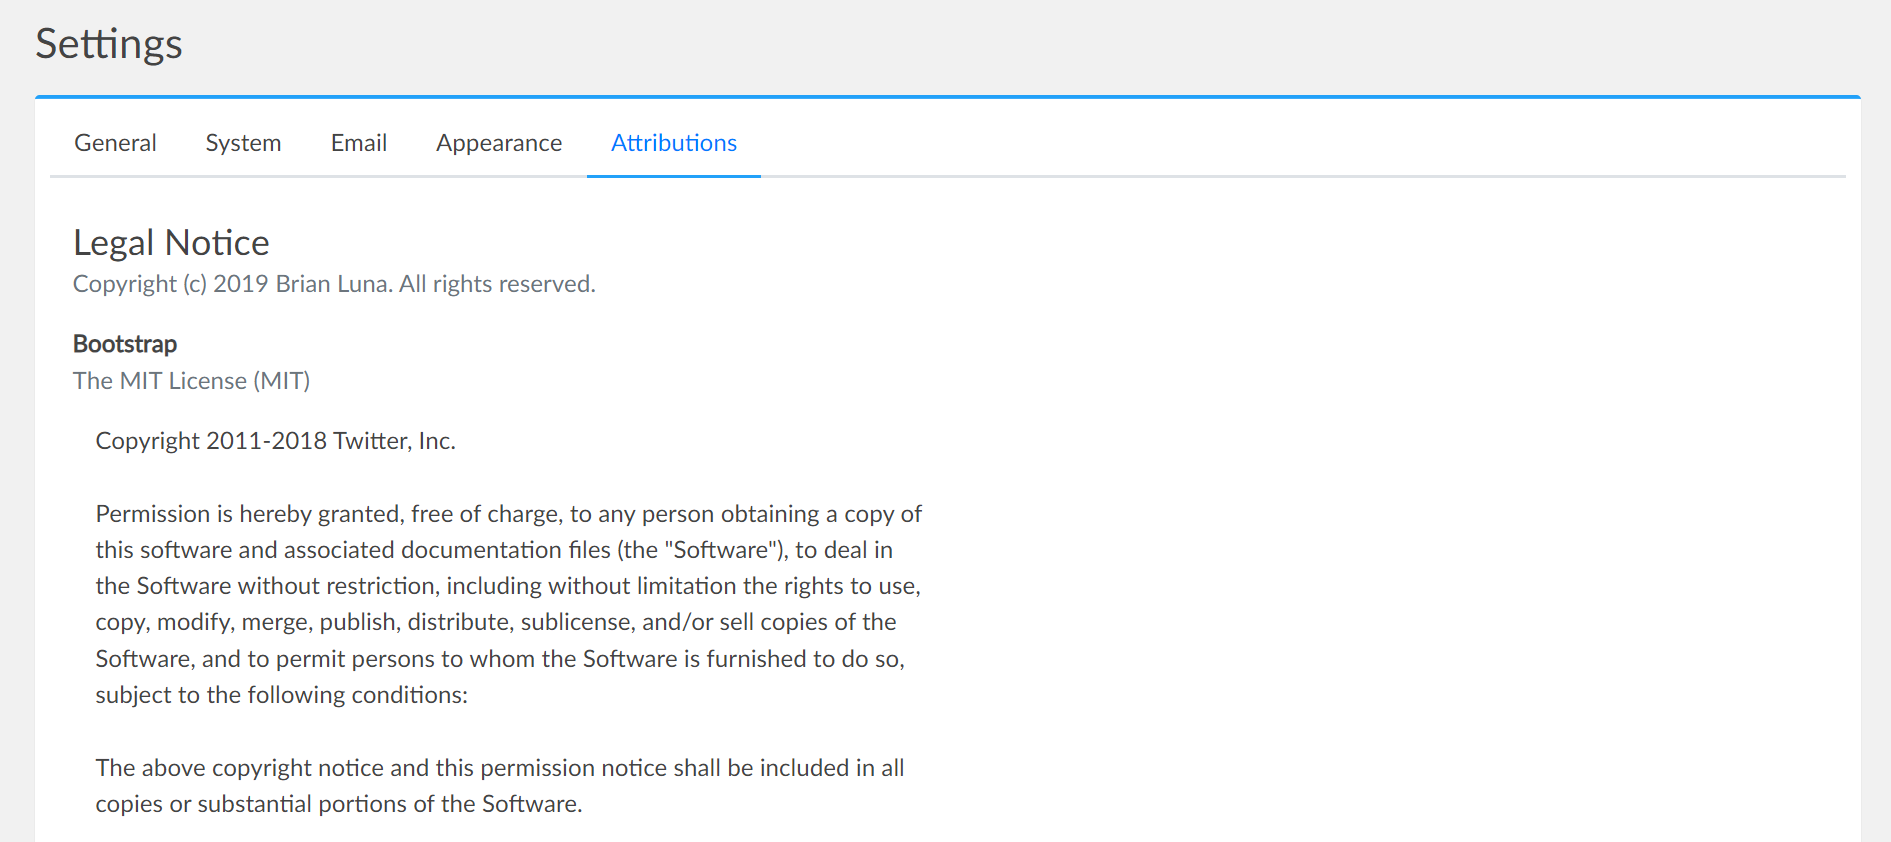This screenshot has width=1891, height=842.
Task: Click the line "The above copyright notice"
Action: click(x=499, y=768)
